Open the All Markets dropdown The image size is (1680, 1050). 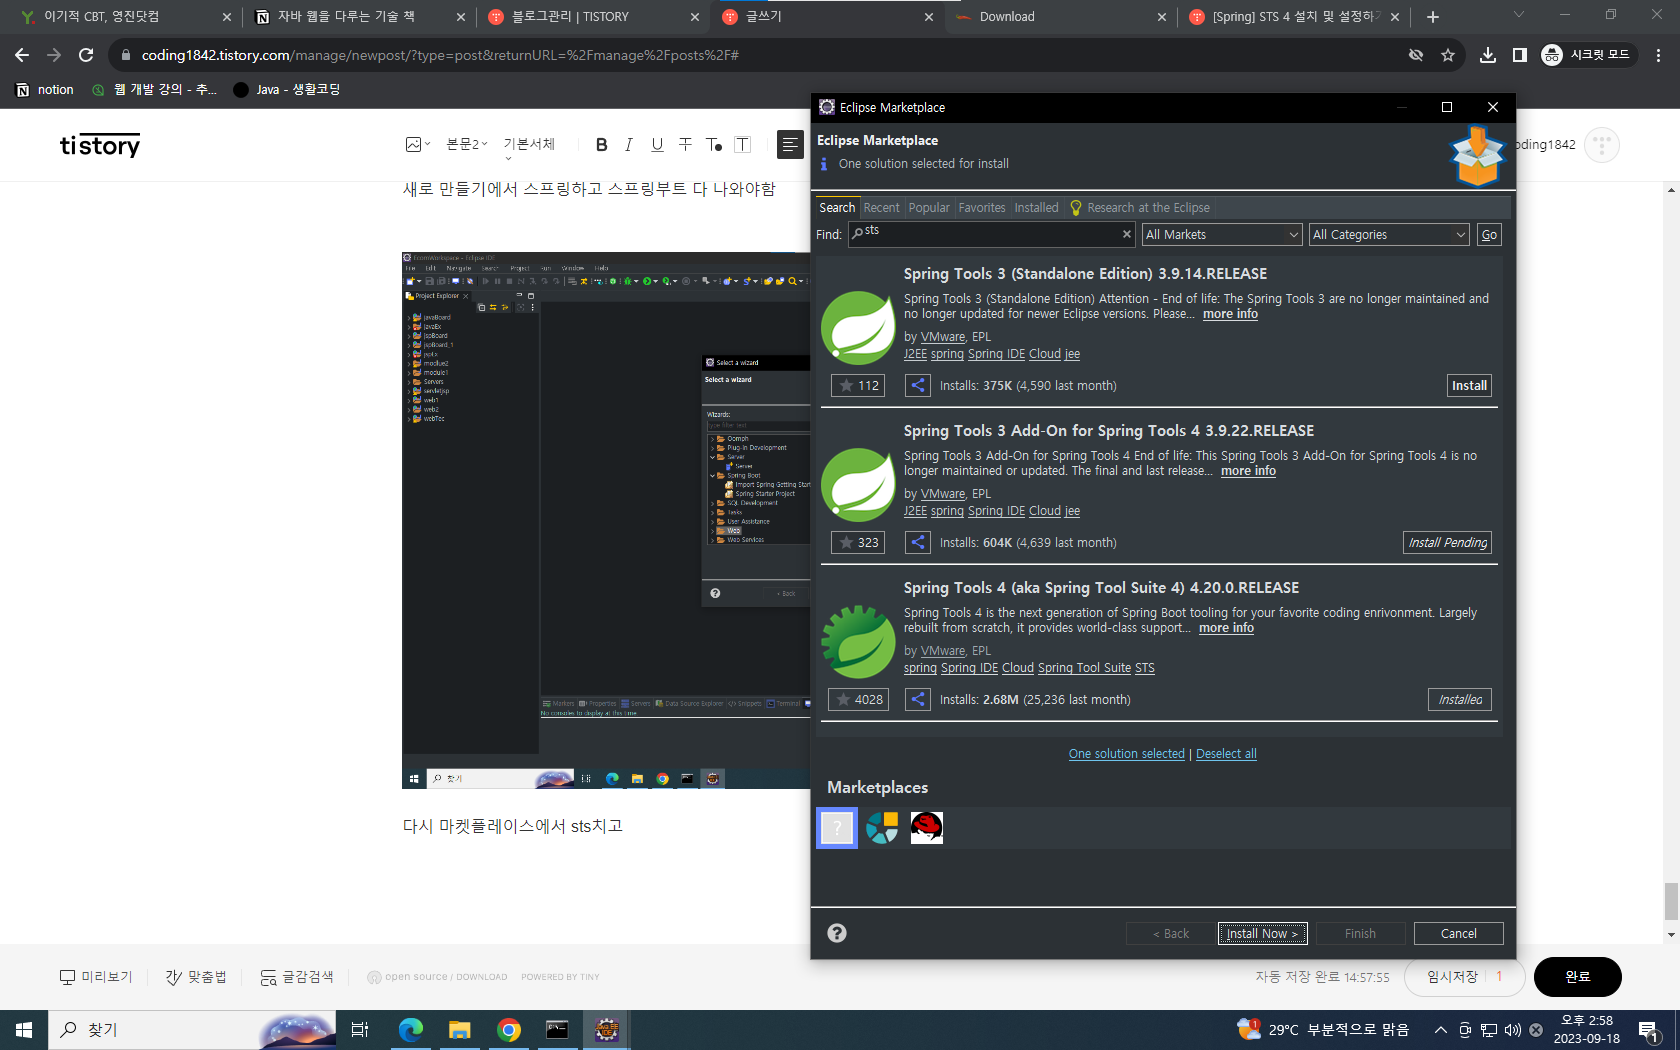click(1222, 234)
